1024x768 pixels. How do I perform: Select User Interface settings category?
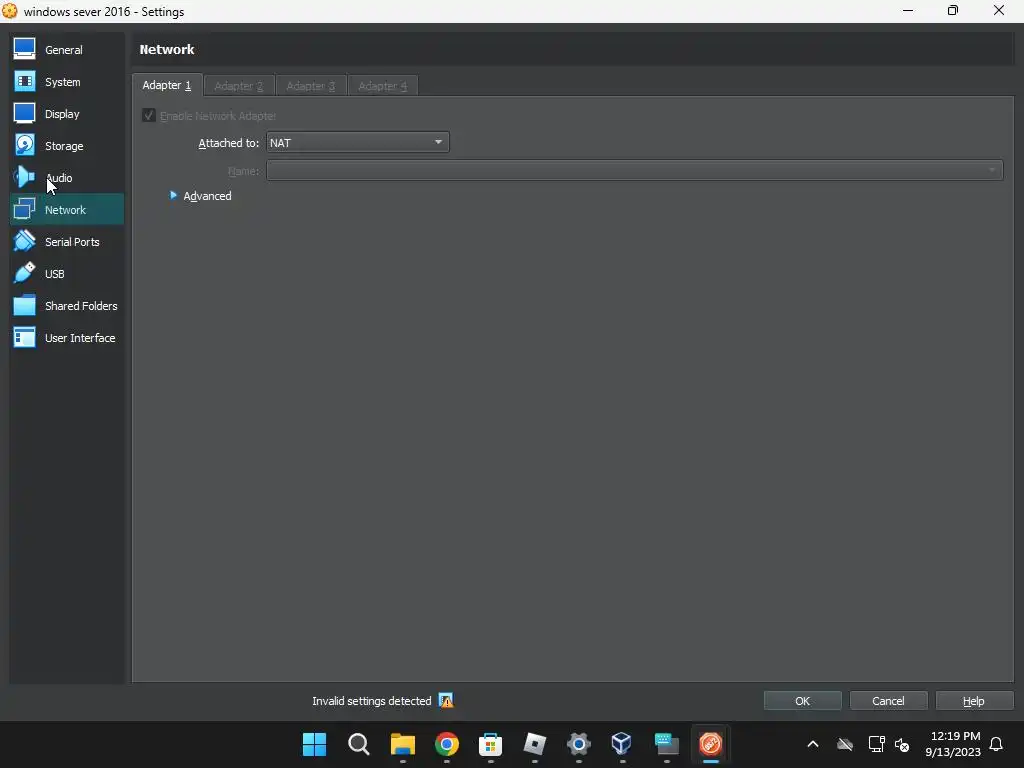[x=67, y=338]
